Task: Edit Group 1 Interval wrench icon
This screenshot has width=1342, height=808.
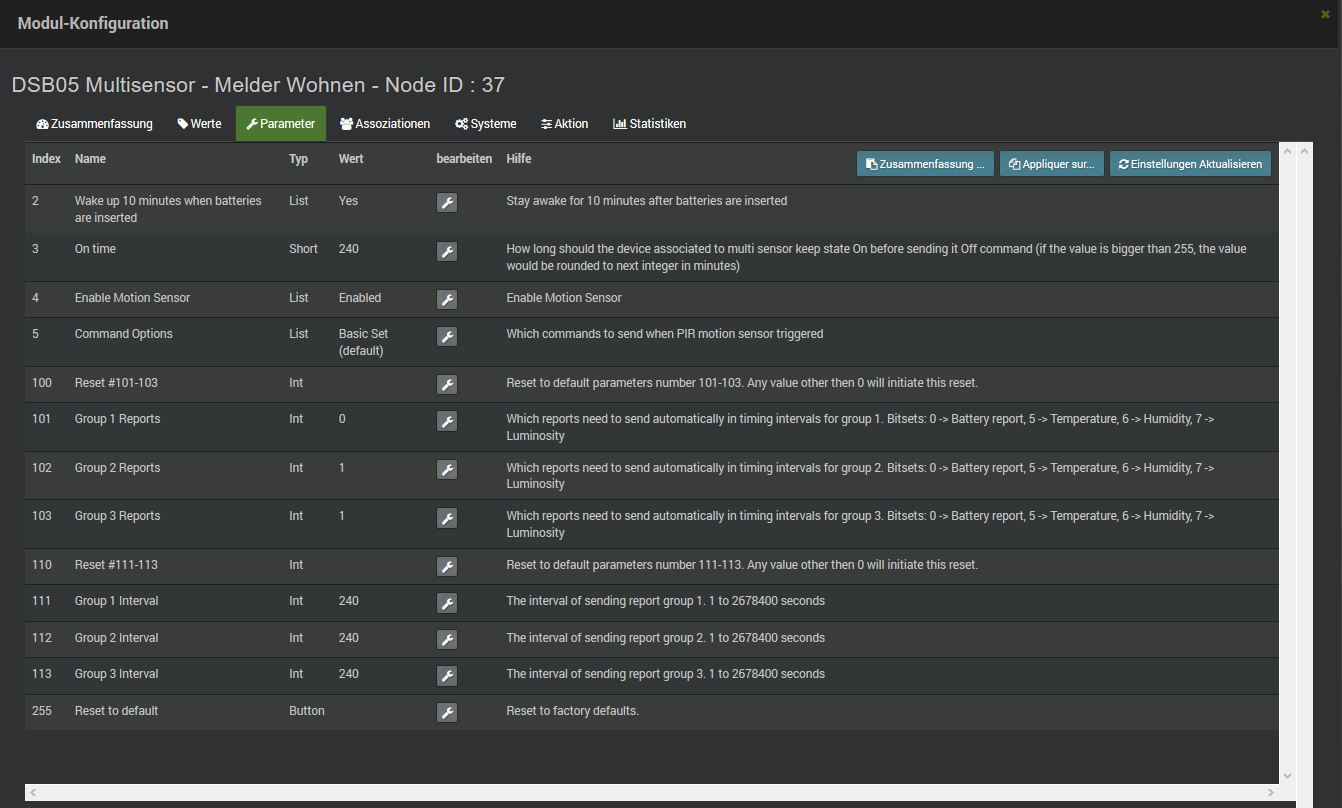Action: [x=447, y=603]
